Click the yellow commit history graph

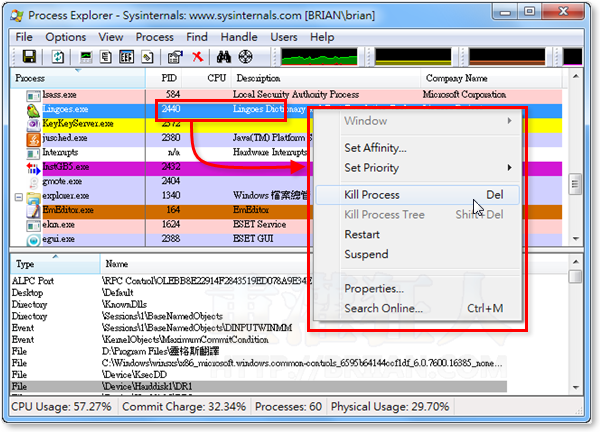[413, 57]
